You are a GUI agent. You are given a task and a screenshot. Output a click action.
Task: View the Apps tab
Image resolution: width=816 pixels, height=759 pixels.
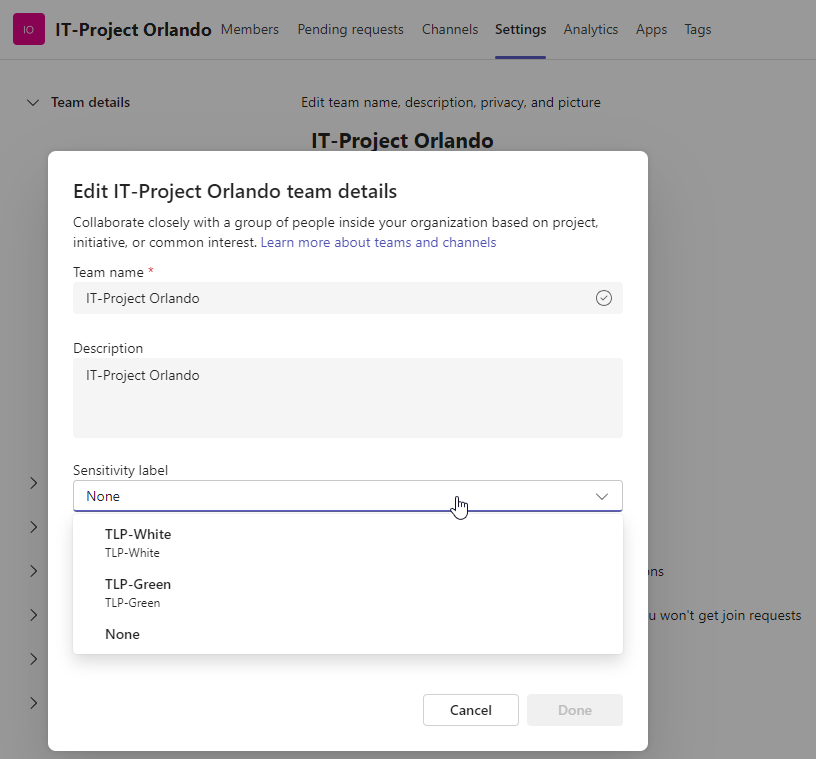pyautogui.click(x=651, y=30)
